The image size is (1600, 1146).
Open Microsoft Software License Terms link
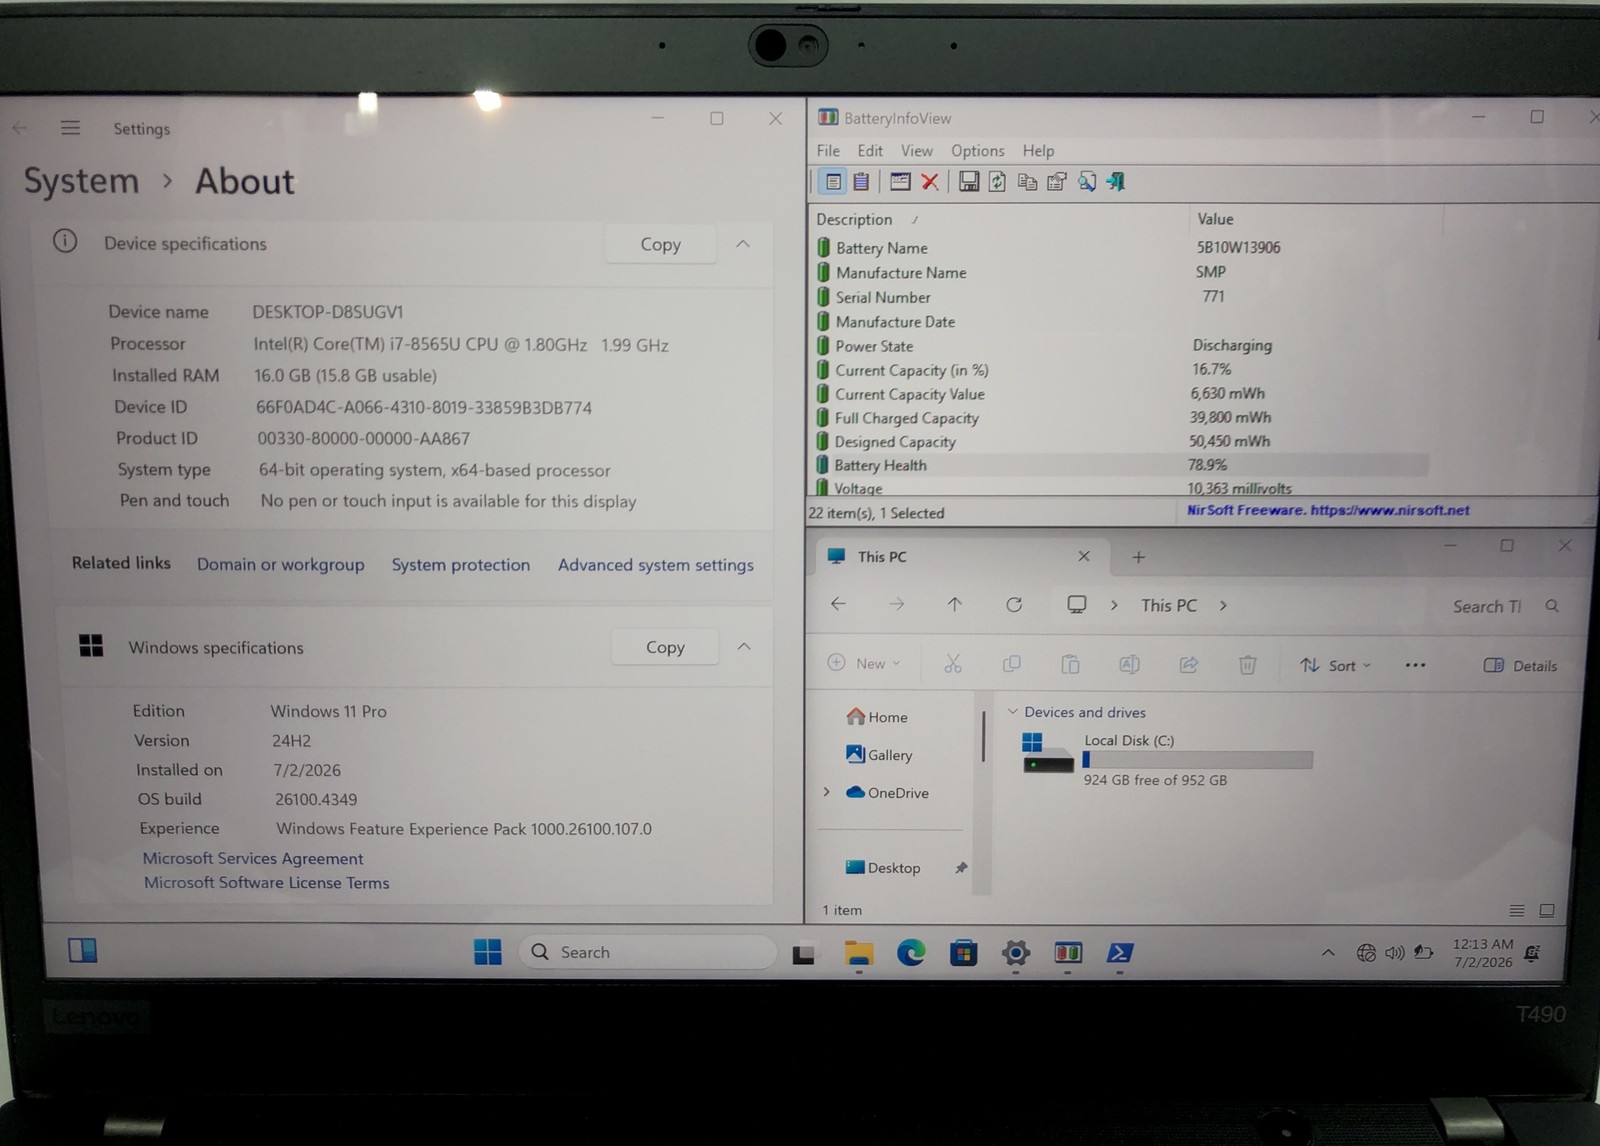(267, 883)
